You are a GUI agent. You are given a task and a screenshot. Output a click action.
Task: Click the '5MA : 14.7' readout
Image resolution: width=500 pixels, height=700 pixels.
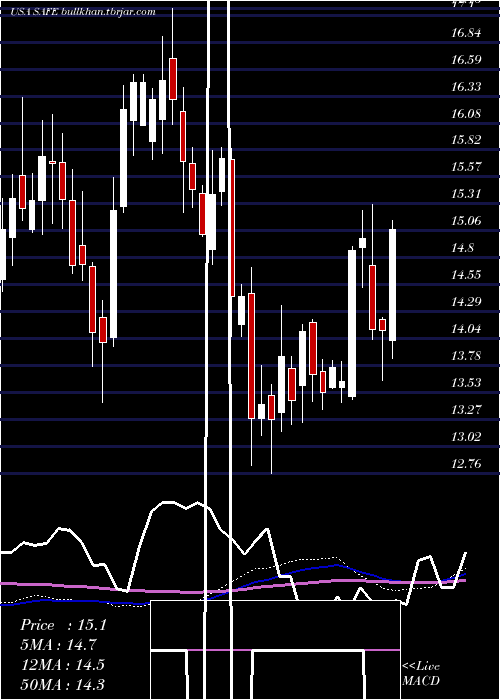[58, 645]
